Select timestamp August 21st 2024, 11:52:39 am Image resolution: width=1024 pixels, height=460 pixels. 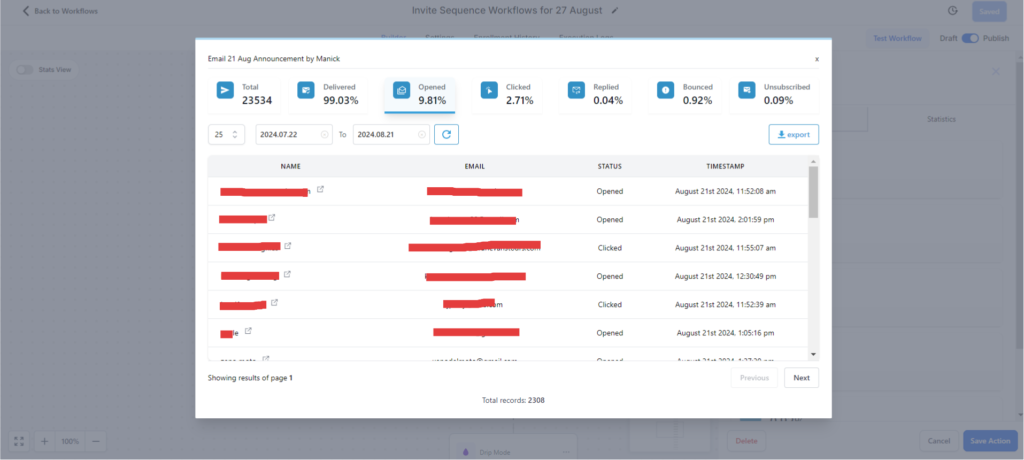(725, 304)
